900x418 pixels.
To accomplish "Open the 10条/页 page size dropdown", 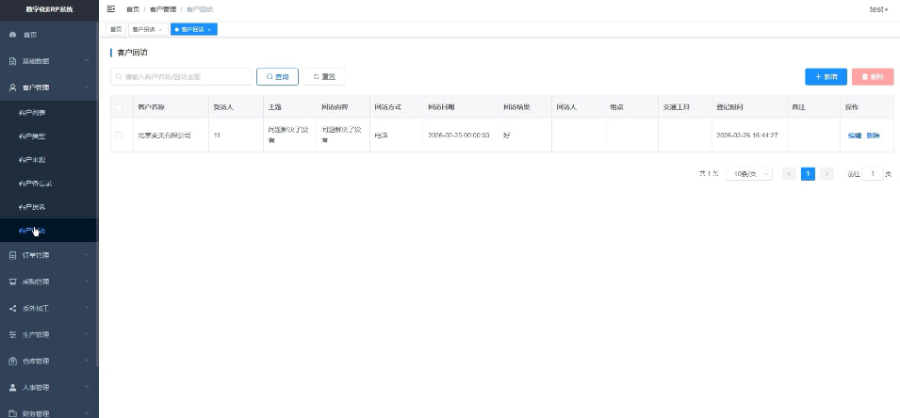I will point(749,174).
